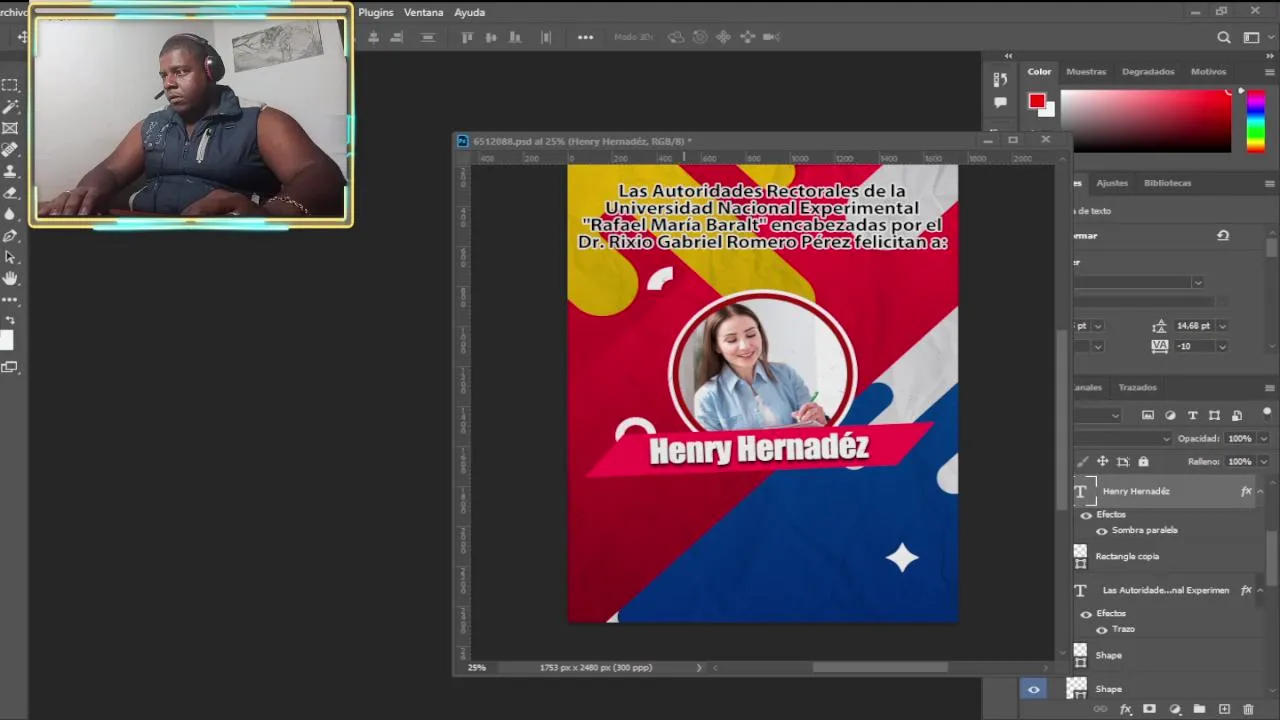
Task: Open the Comments panel icon
Action: coord(1000,102)
